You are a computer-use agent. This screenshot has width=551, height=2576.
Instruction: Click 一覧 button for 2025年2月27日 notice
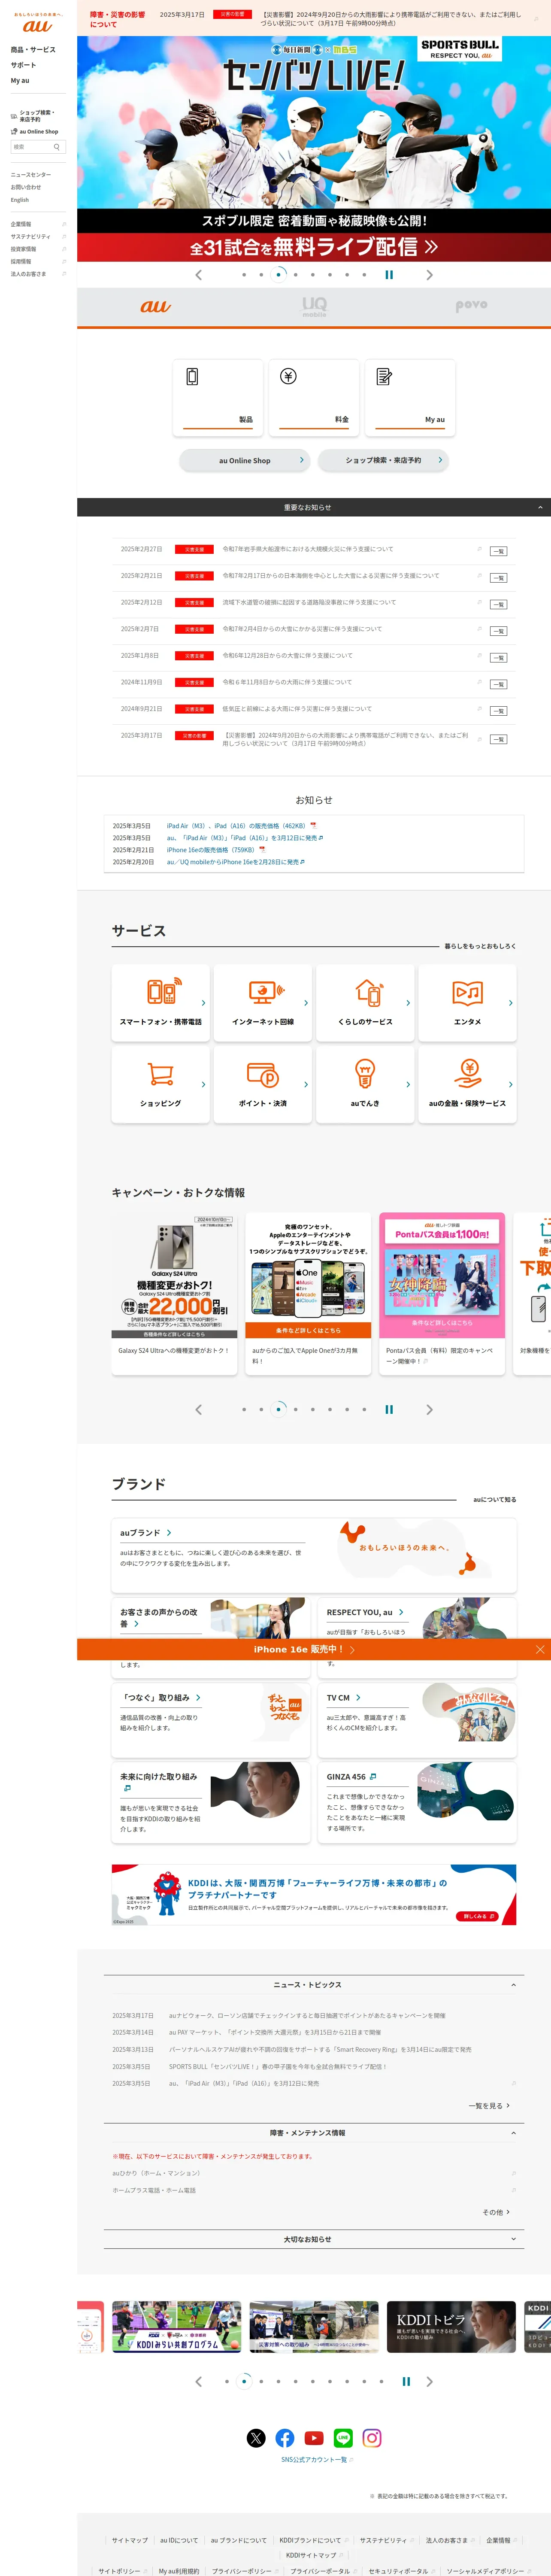coord(498,551)
